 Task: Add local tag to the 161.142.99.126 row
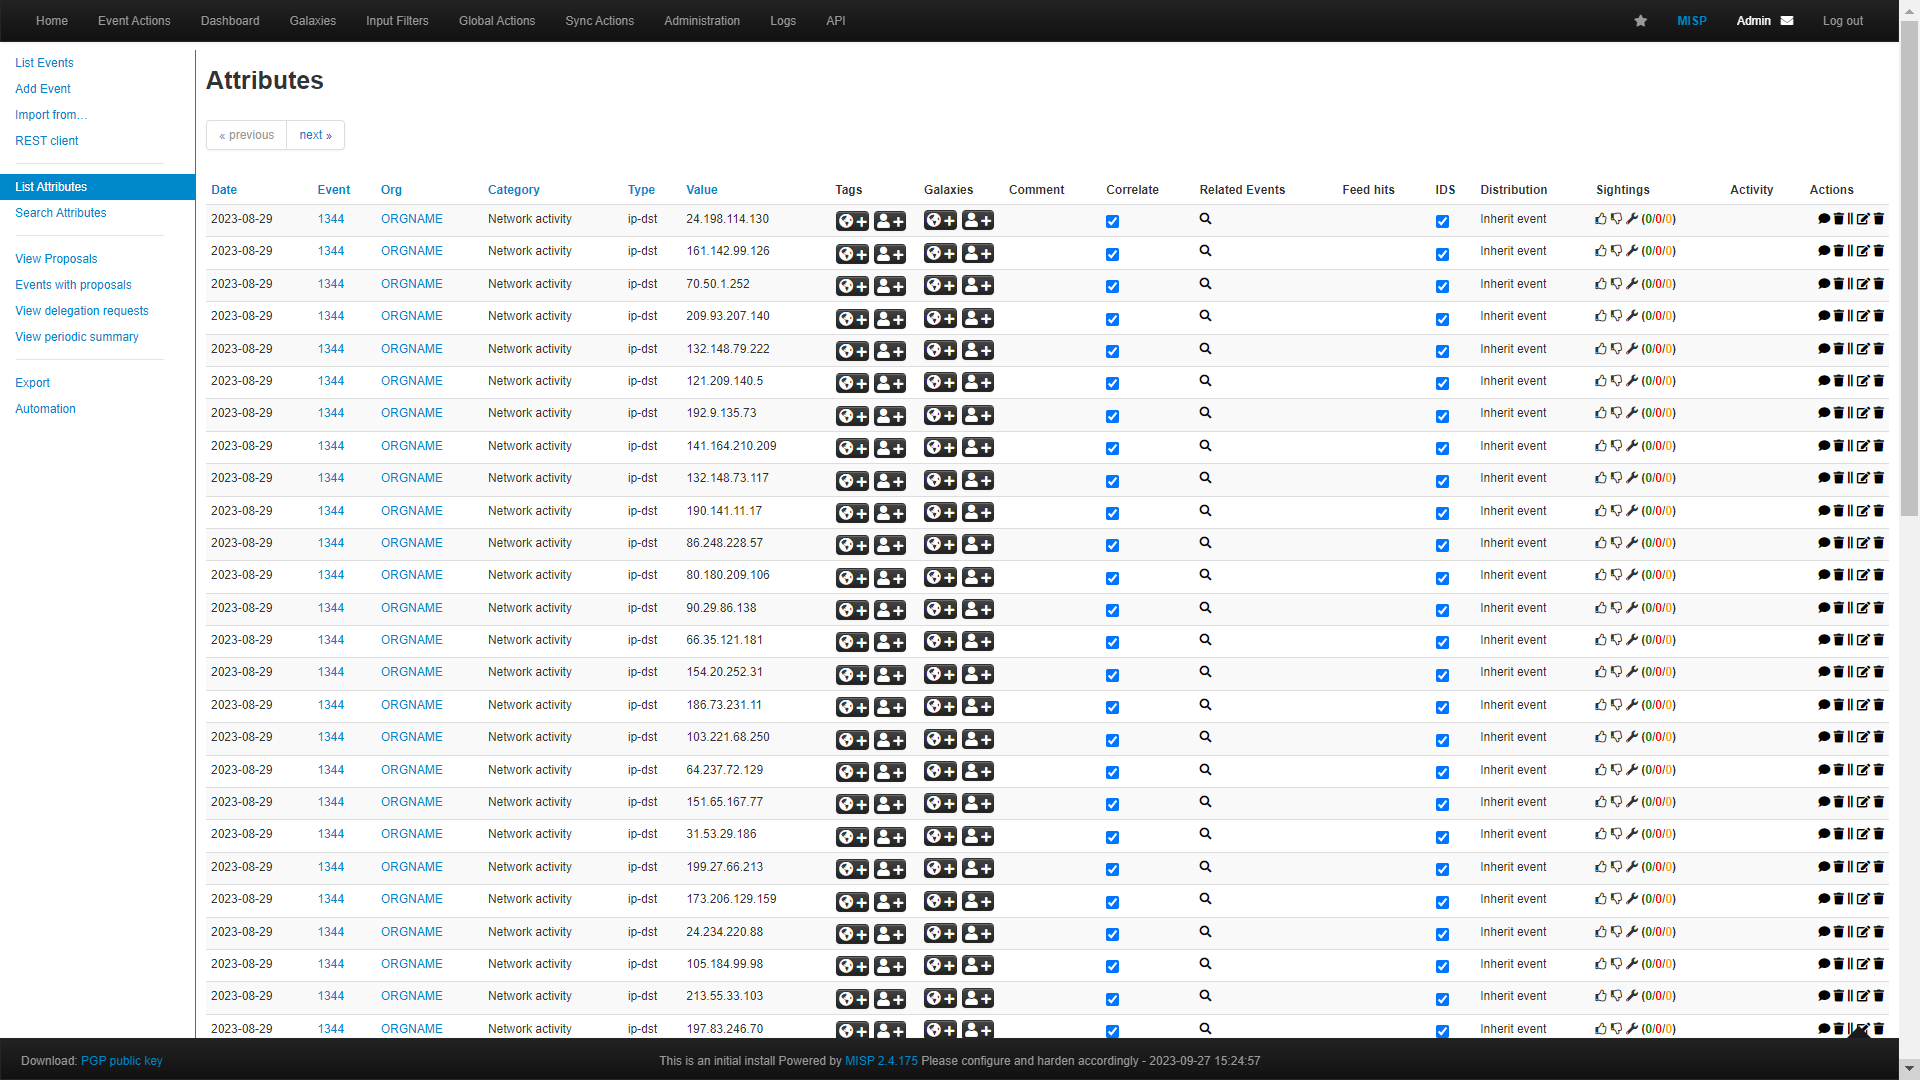890,254
